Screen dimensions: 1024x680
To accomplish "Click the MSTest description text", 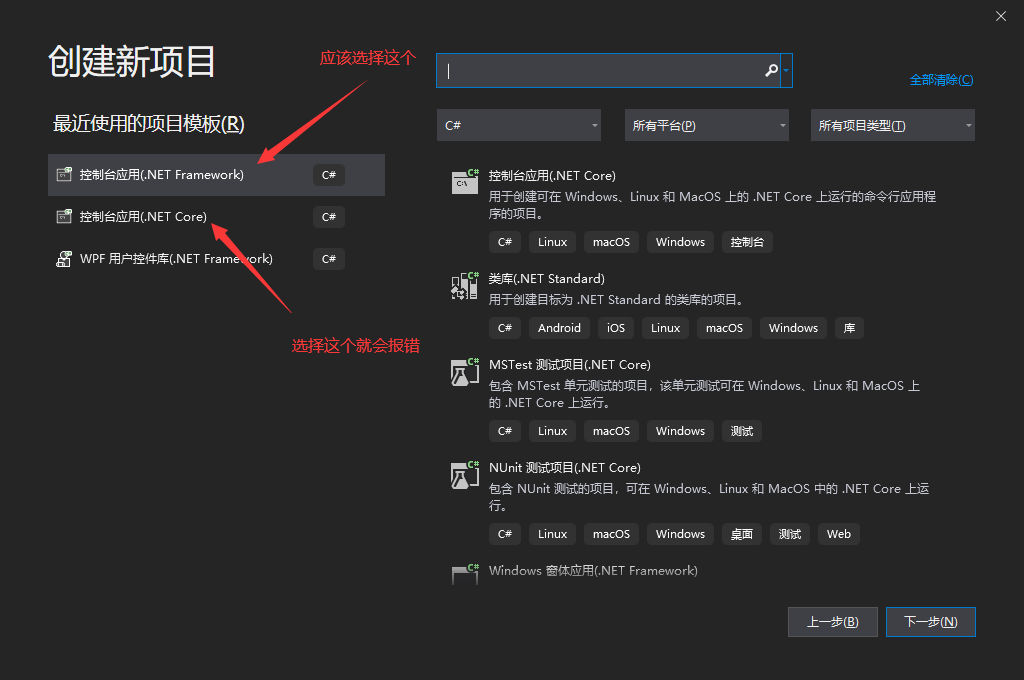I will (704, 394).
